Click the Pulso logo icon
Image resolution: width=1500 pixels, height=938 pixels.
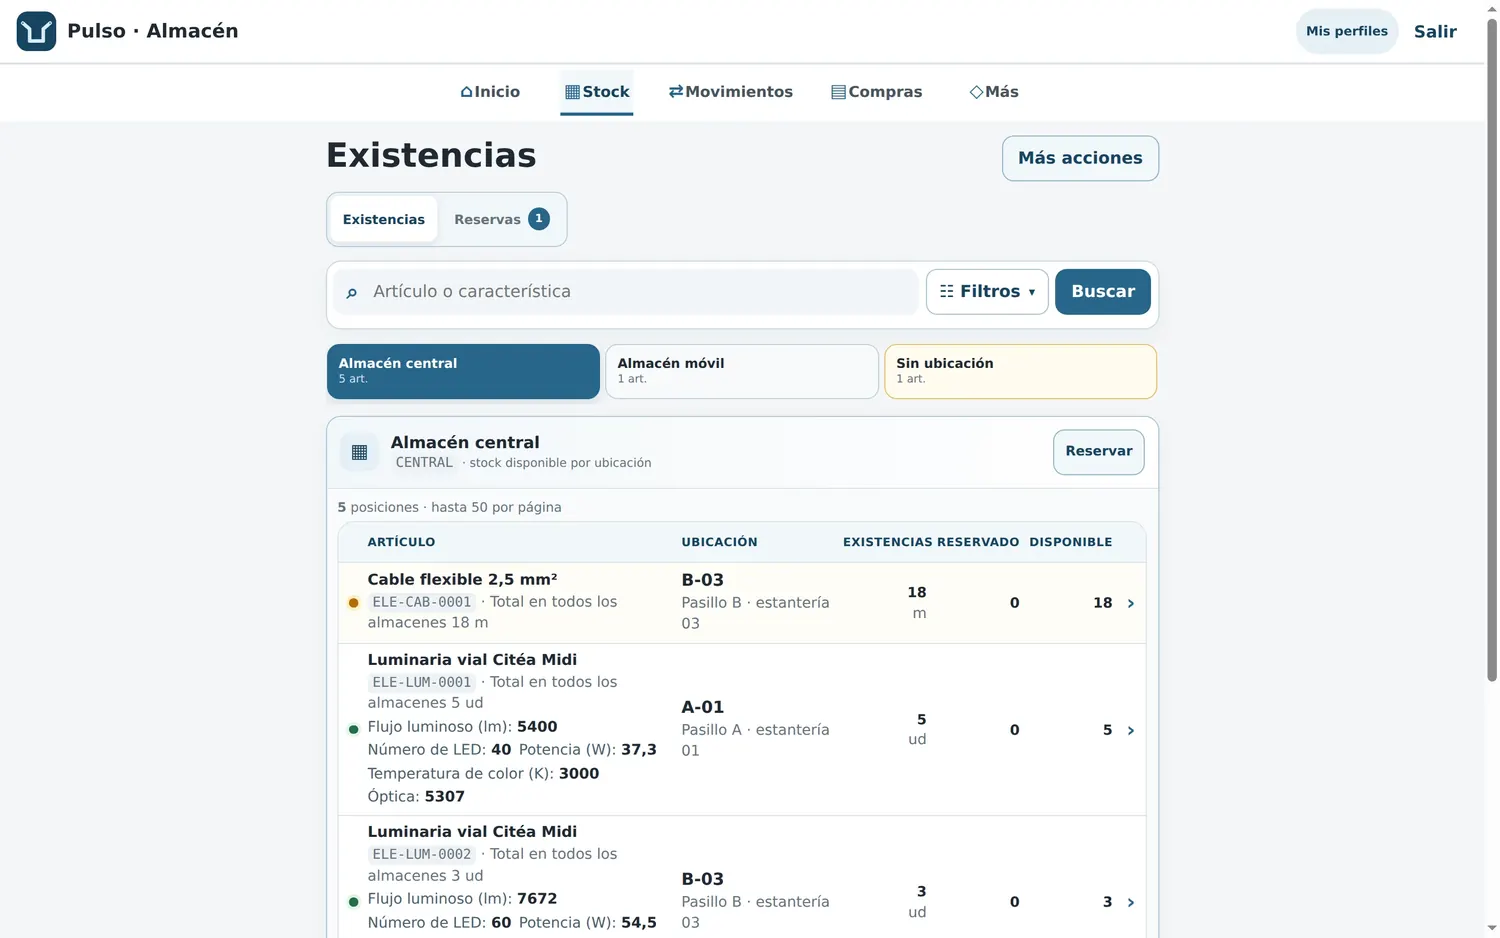click(36, 31)
